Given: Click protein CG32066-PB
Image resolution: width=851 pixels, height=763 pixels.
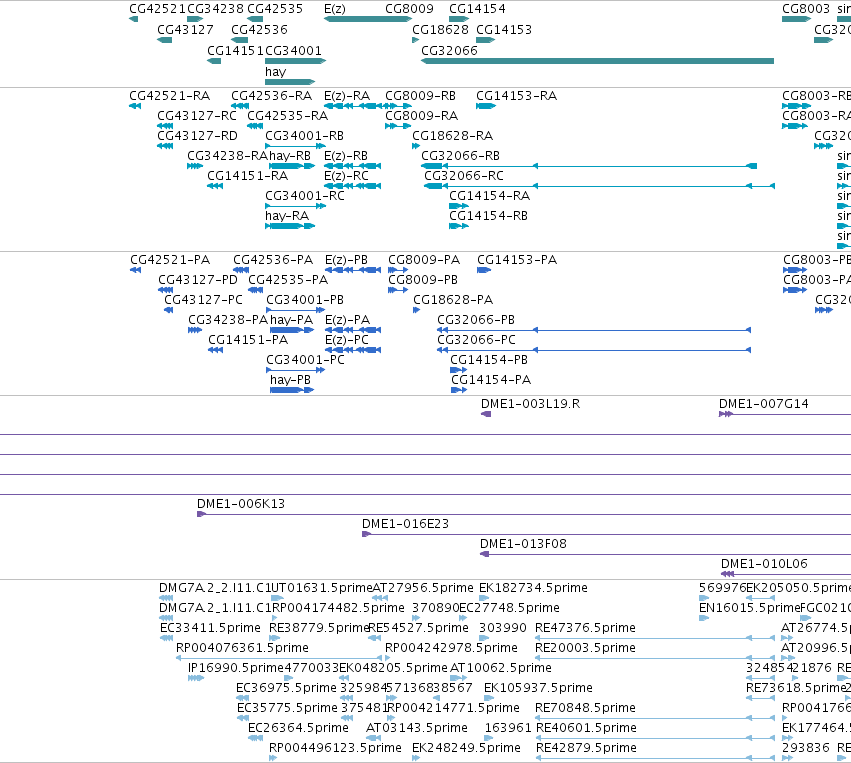Looking at the screenshot, I should [x=594, y=330].
